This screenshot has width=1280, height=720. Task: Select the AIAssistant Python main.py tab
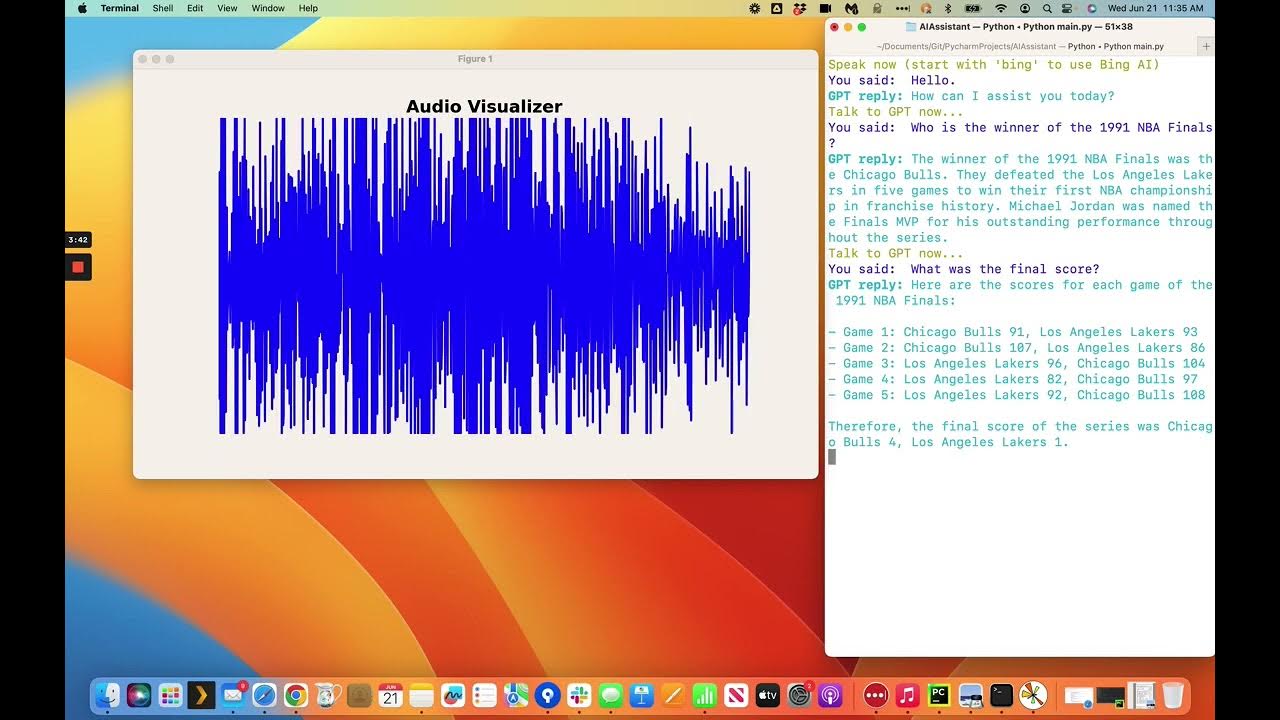(1020, 46)
